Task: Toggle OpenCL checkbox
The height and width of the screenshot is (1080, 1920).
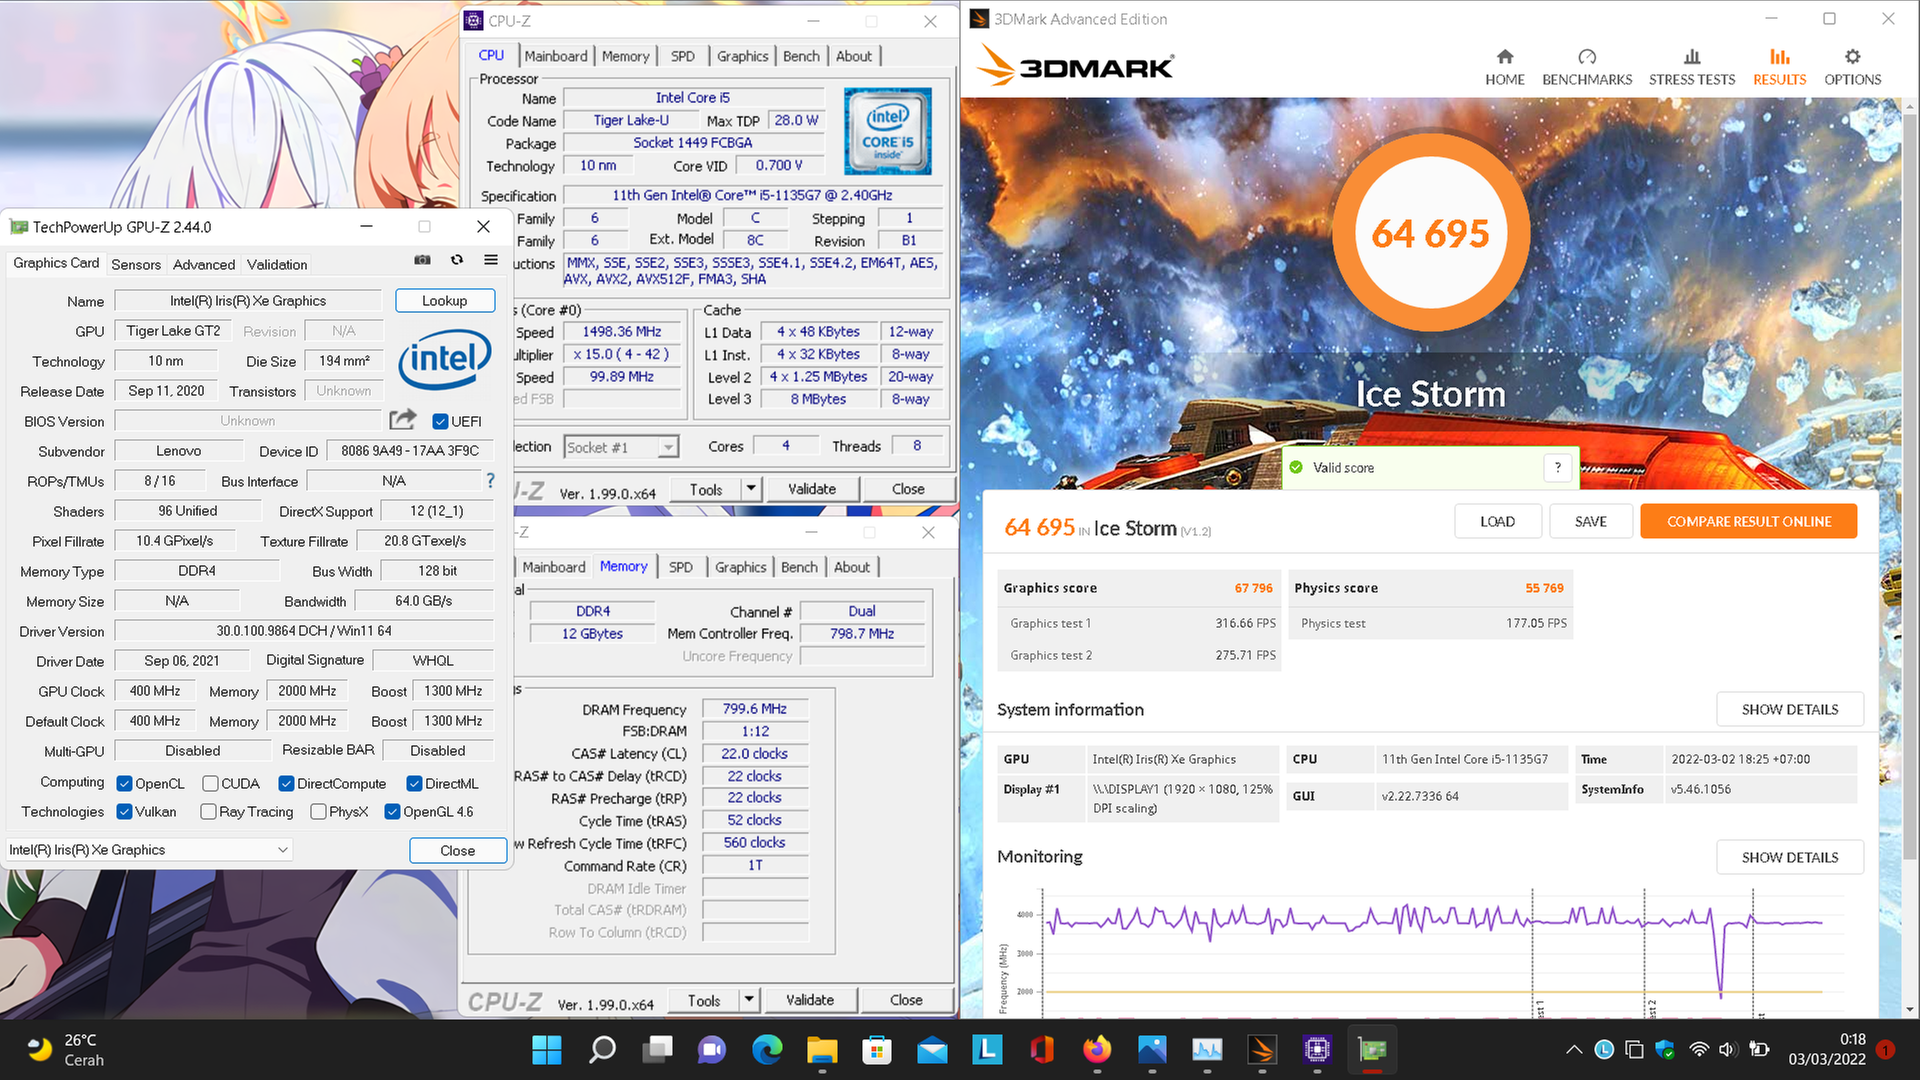Action: coord(124,783)
